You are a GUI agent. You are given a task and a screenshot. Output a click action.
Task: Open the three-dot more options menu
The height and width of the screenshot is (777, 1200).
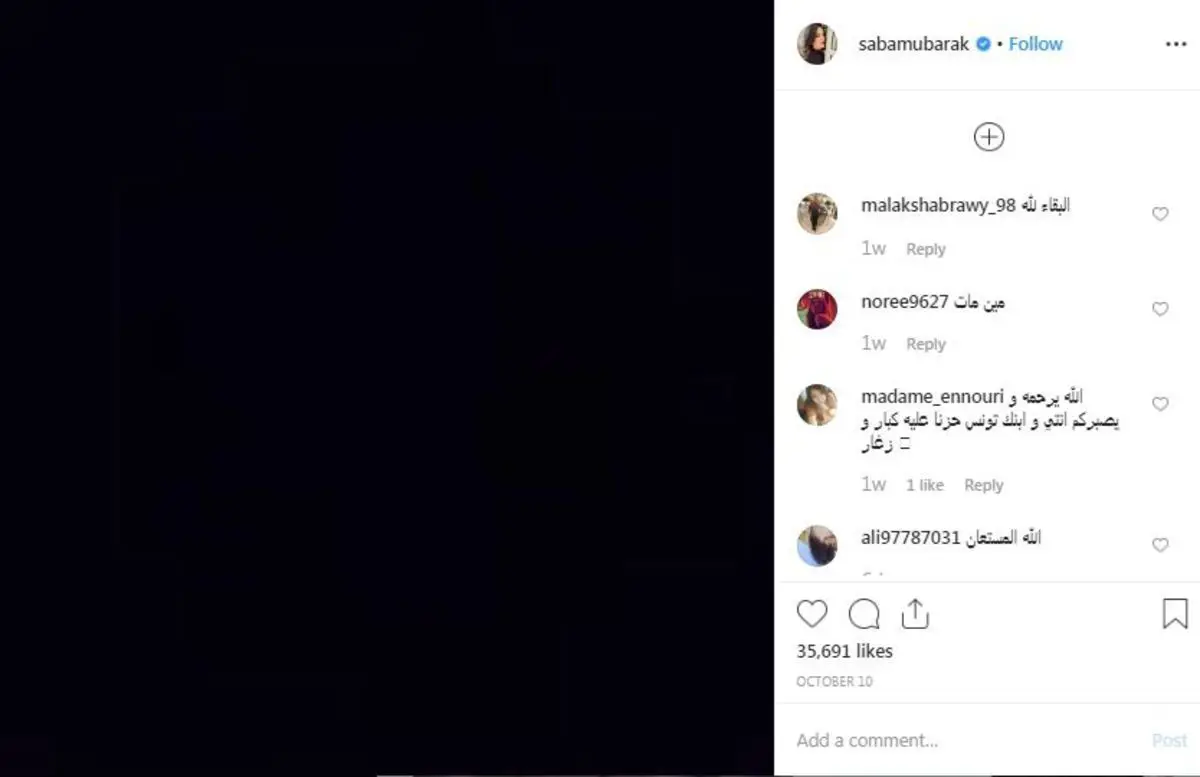tap(1175, 44)
